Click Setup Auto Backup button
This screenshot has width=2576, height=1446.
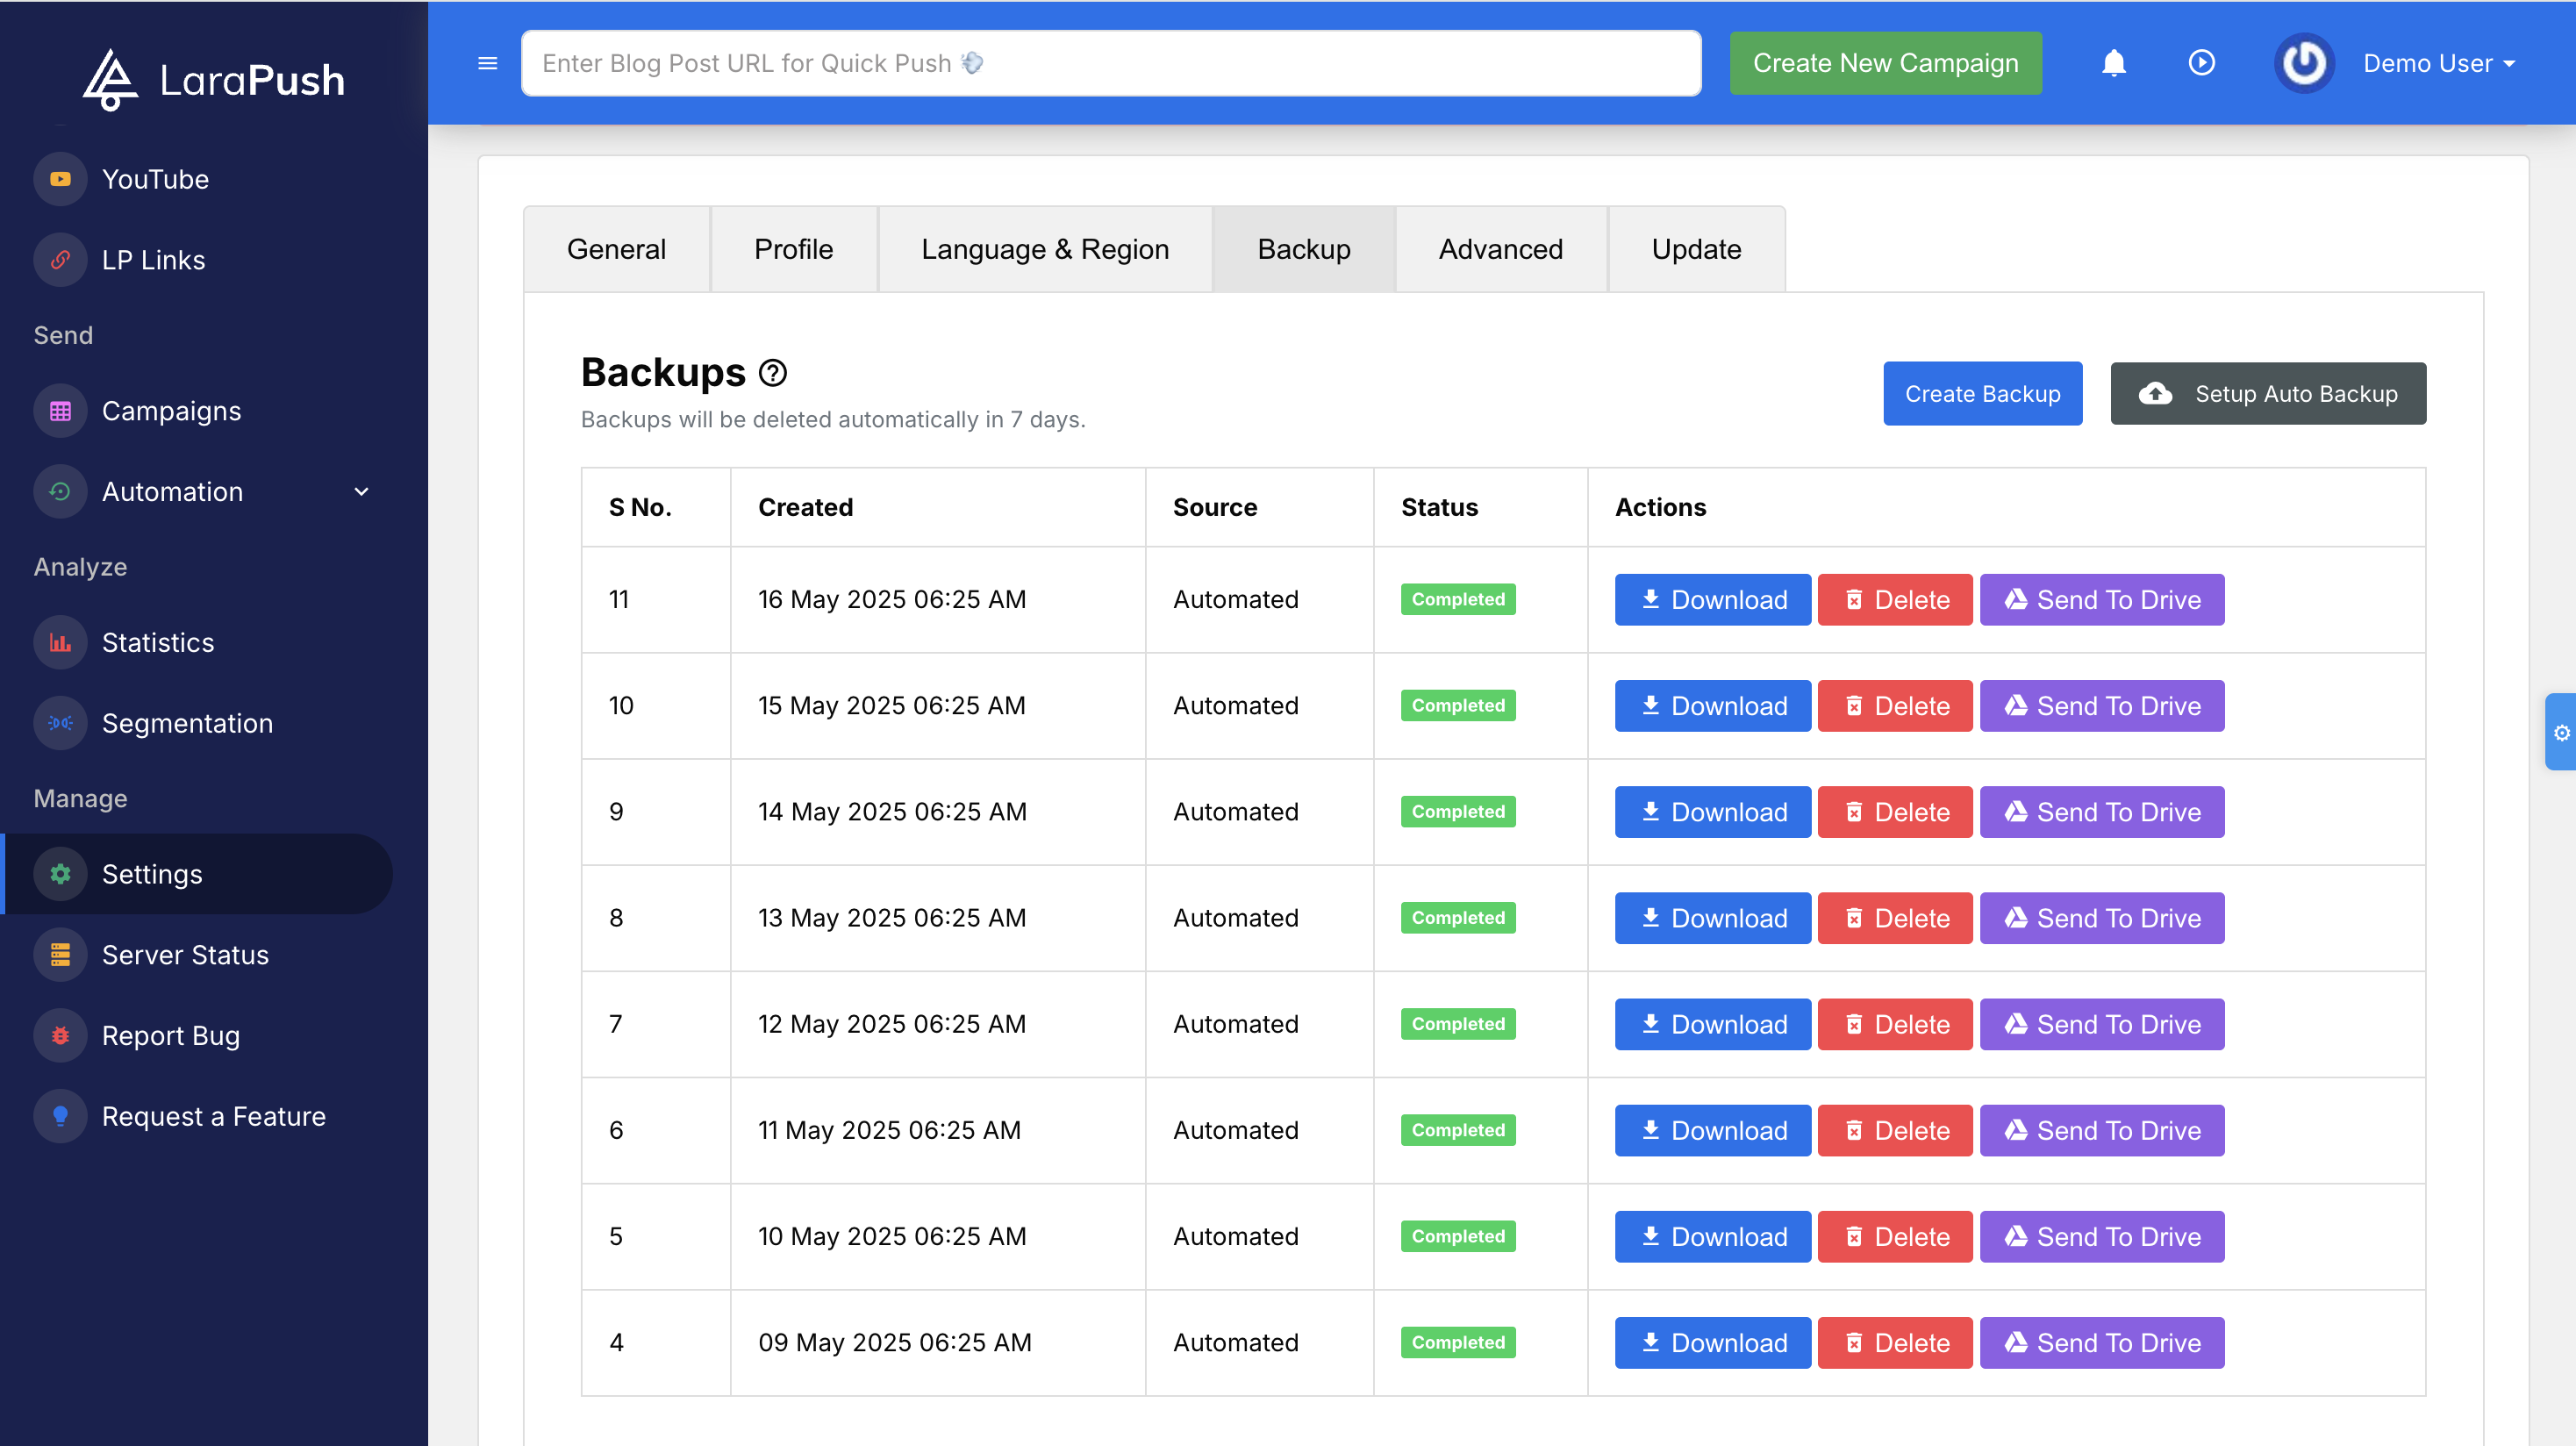pos(2267,393)
